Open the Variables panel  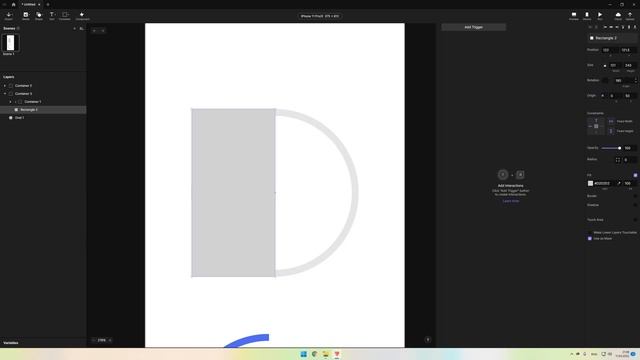point(11,343)
